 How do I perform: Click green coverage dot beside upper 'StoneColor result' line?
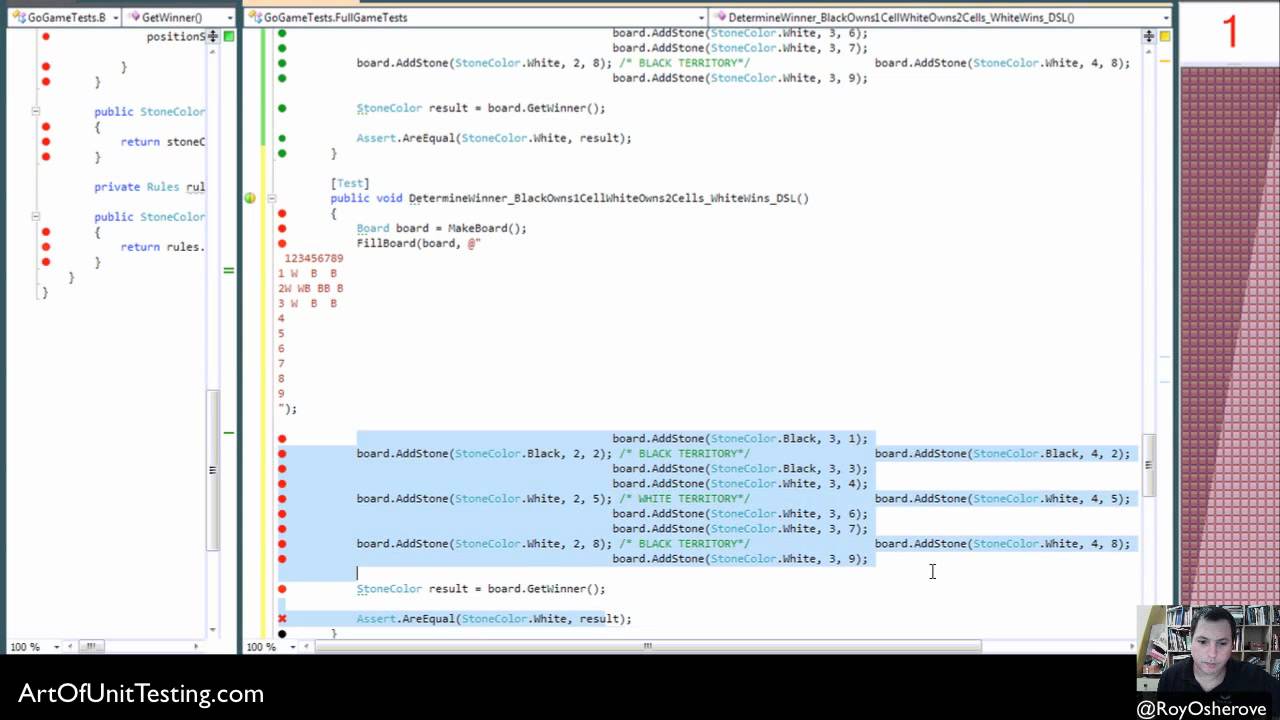282,108
